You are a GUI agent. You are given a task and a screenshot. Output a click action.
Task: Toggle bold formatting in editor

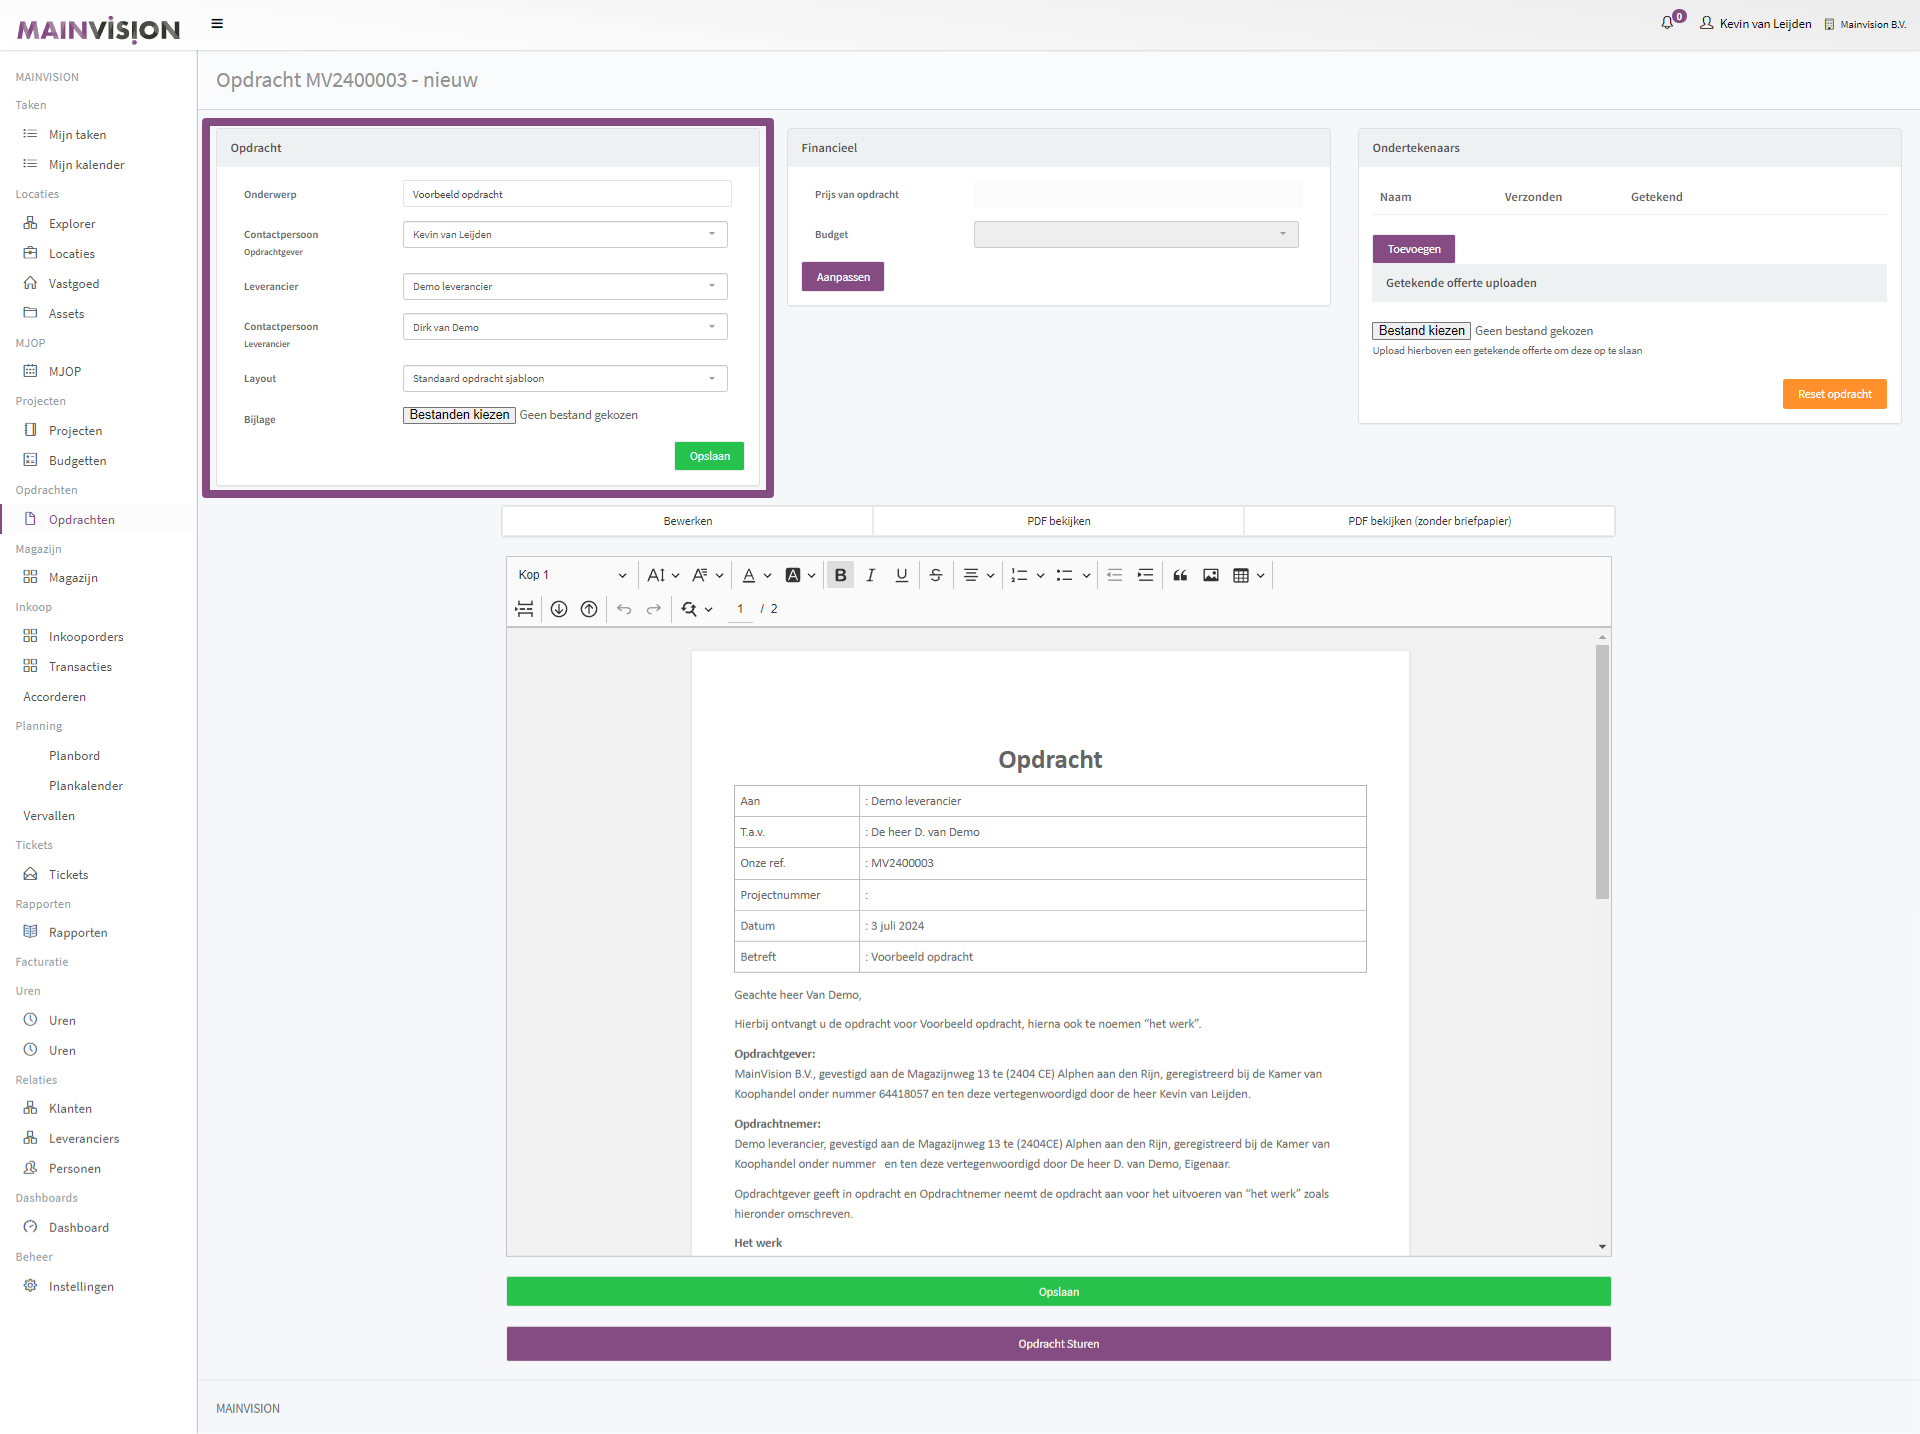pos(840,575)
